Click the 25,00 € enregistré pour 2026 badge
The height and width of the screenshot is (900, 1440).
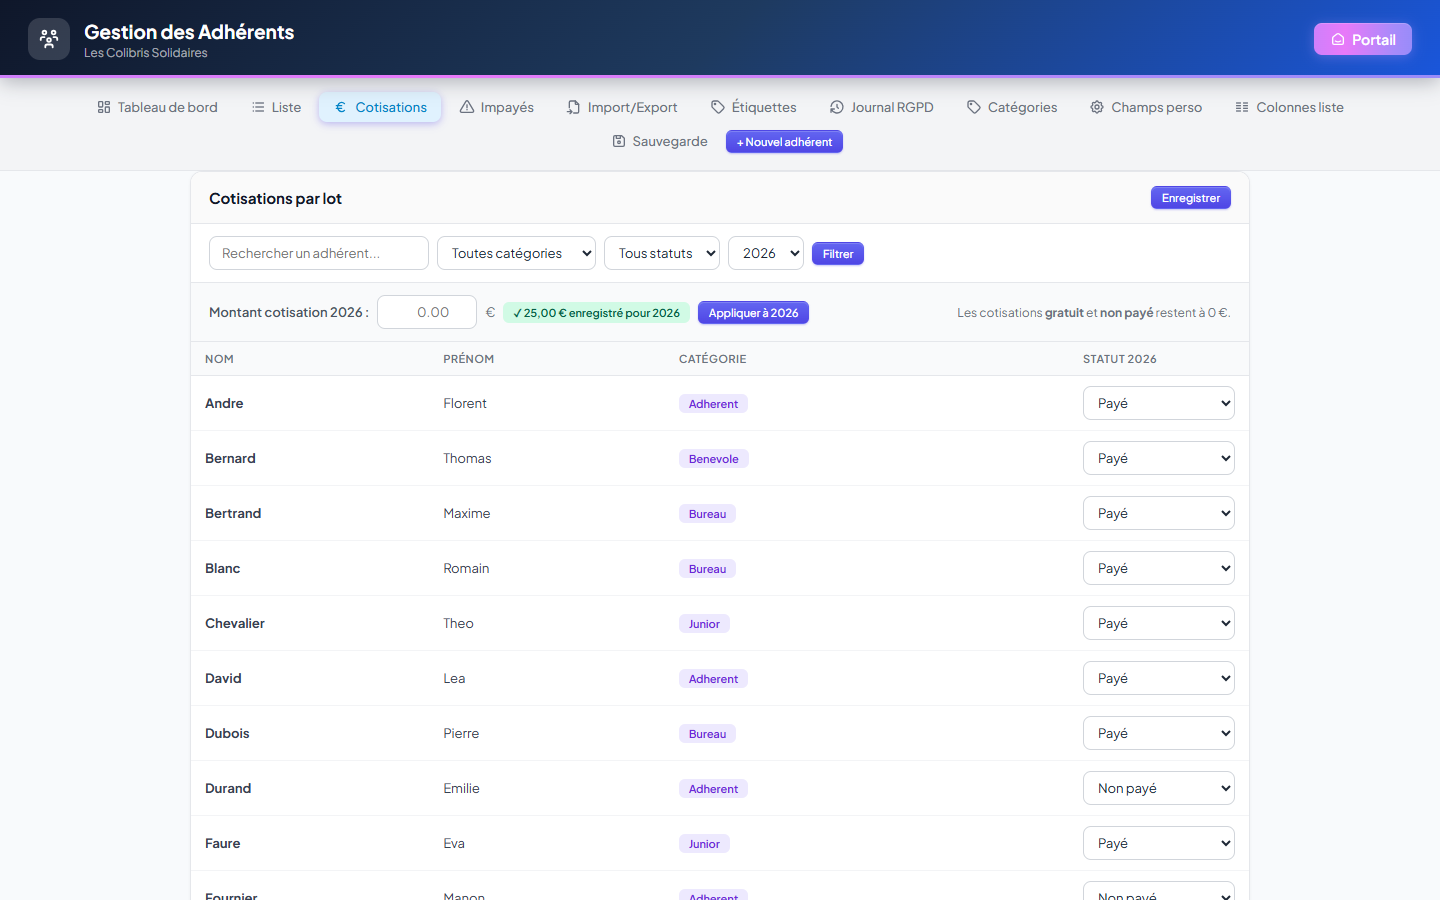[596, 313]
